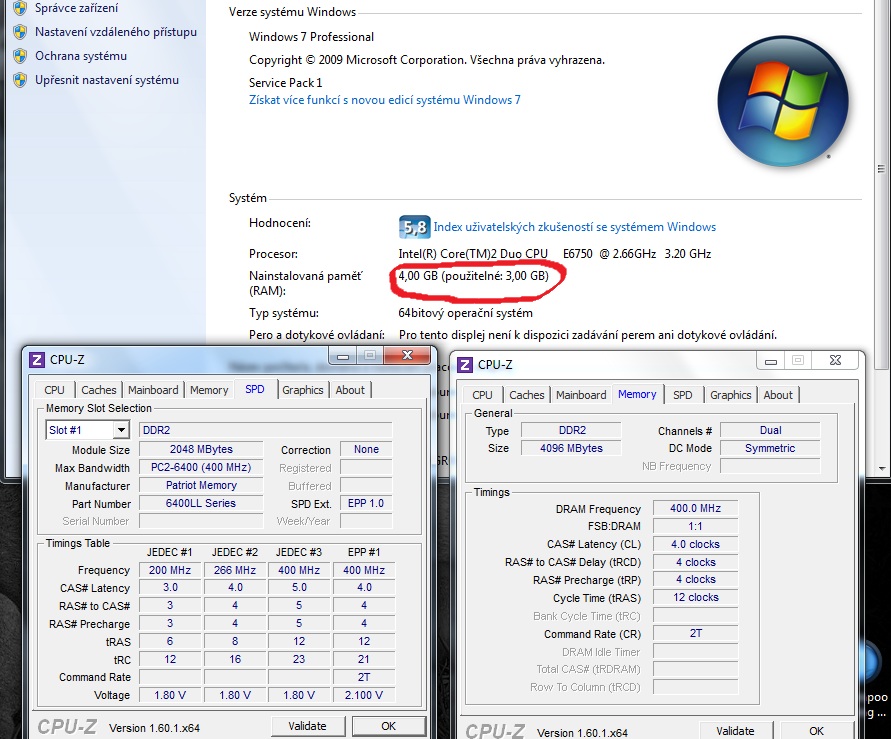
Task: Click RAM text 4,00 GB (použitelné: 3,00 GB)
Action: 473,276
